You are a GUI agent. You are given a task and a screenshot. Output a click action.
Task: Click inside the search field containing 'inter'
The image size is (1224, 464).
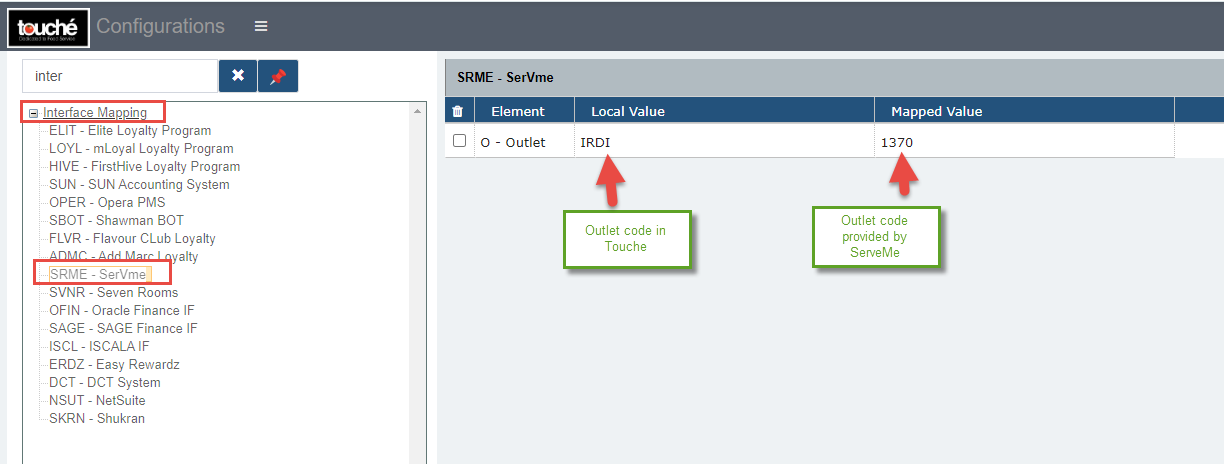point(120,76)
